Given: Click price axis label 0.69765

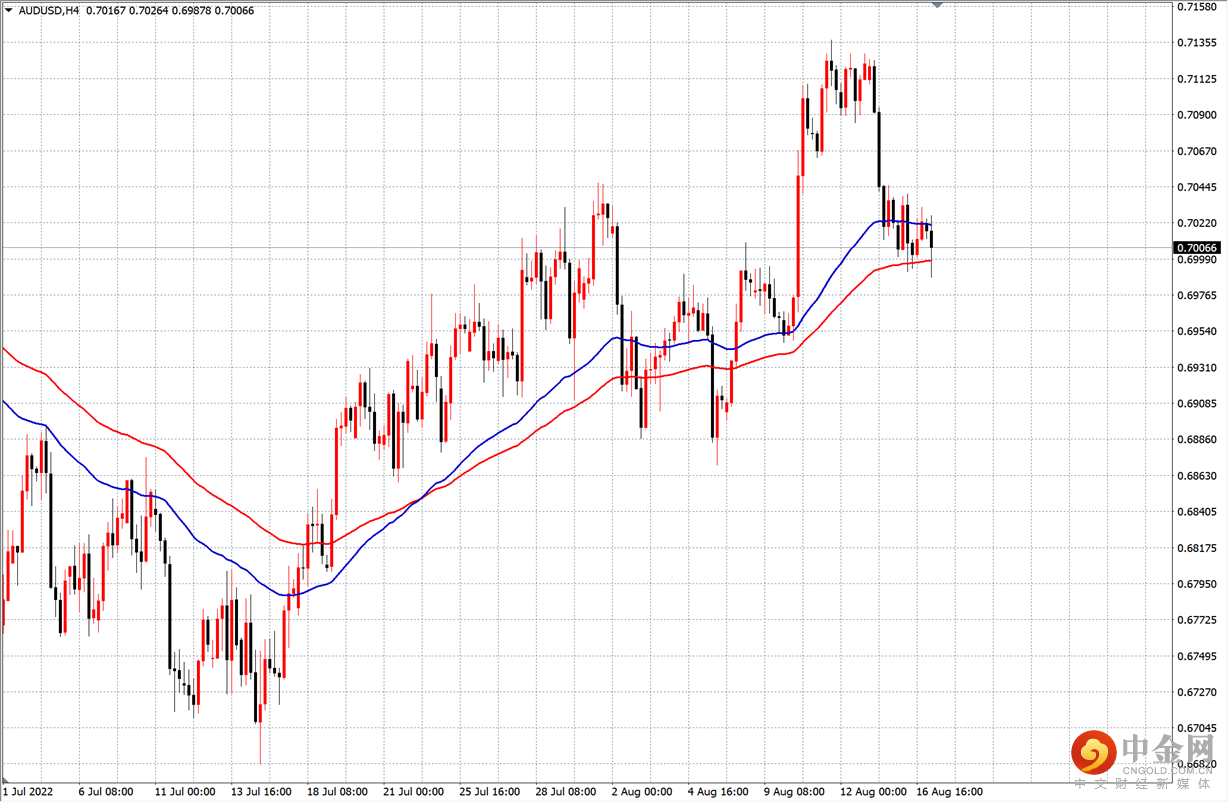Looking at the screenshot, I should [1197, 296].
